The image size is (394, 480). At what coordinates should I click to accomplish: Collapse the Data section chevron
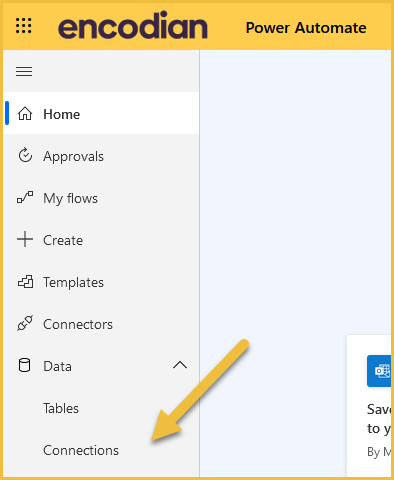[x=180, y=365]
